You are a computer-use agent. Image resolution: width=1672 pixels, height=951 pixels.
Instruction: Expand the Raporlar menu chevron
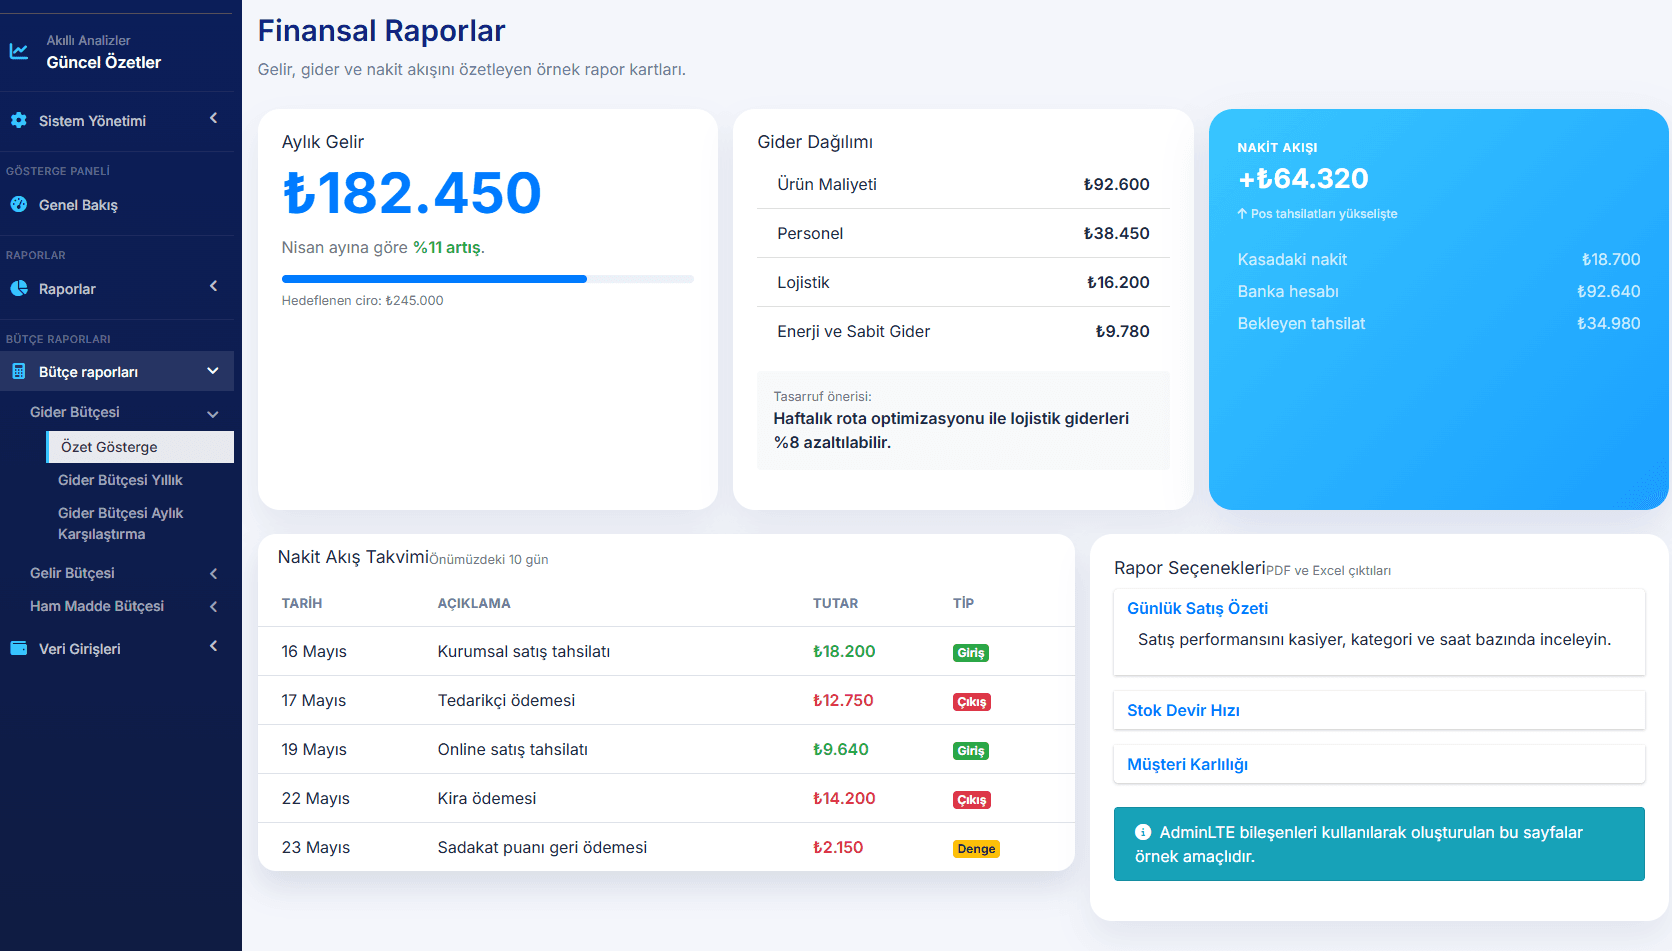213,287
